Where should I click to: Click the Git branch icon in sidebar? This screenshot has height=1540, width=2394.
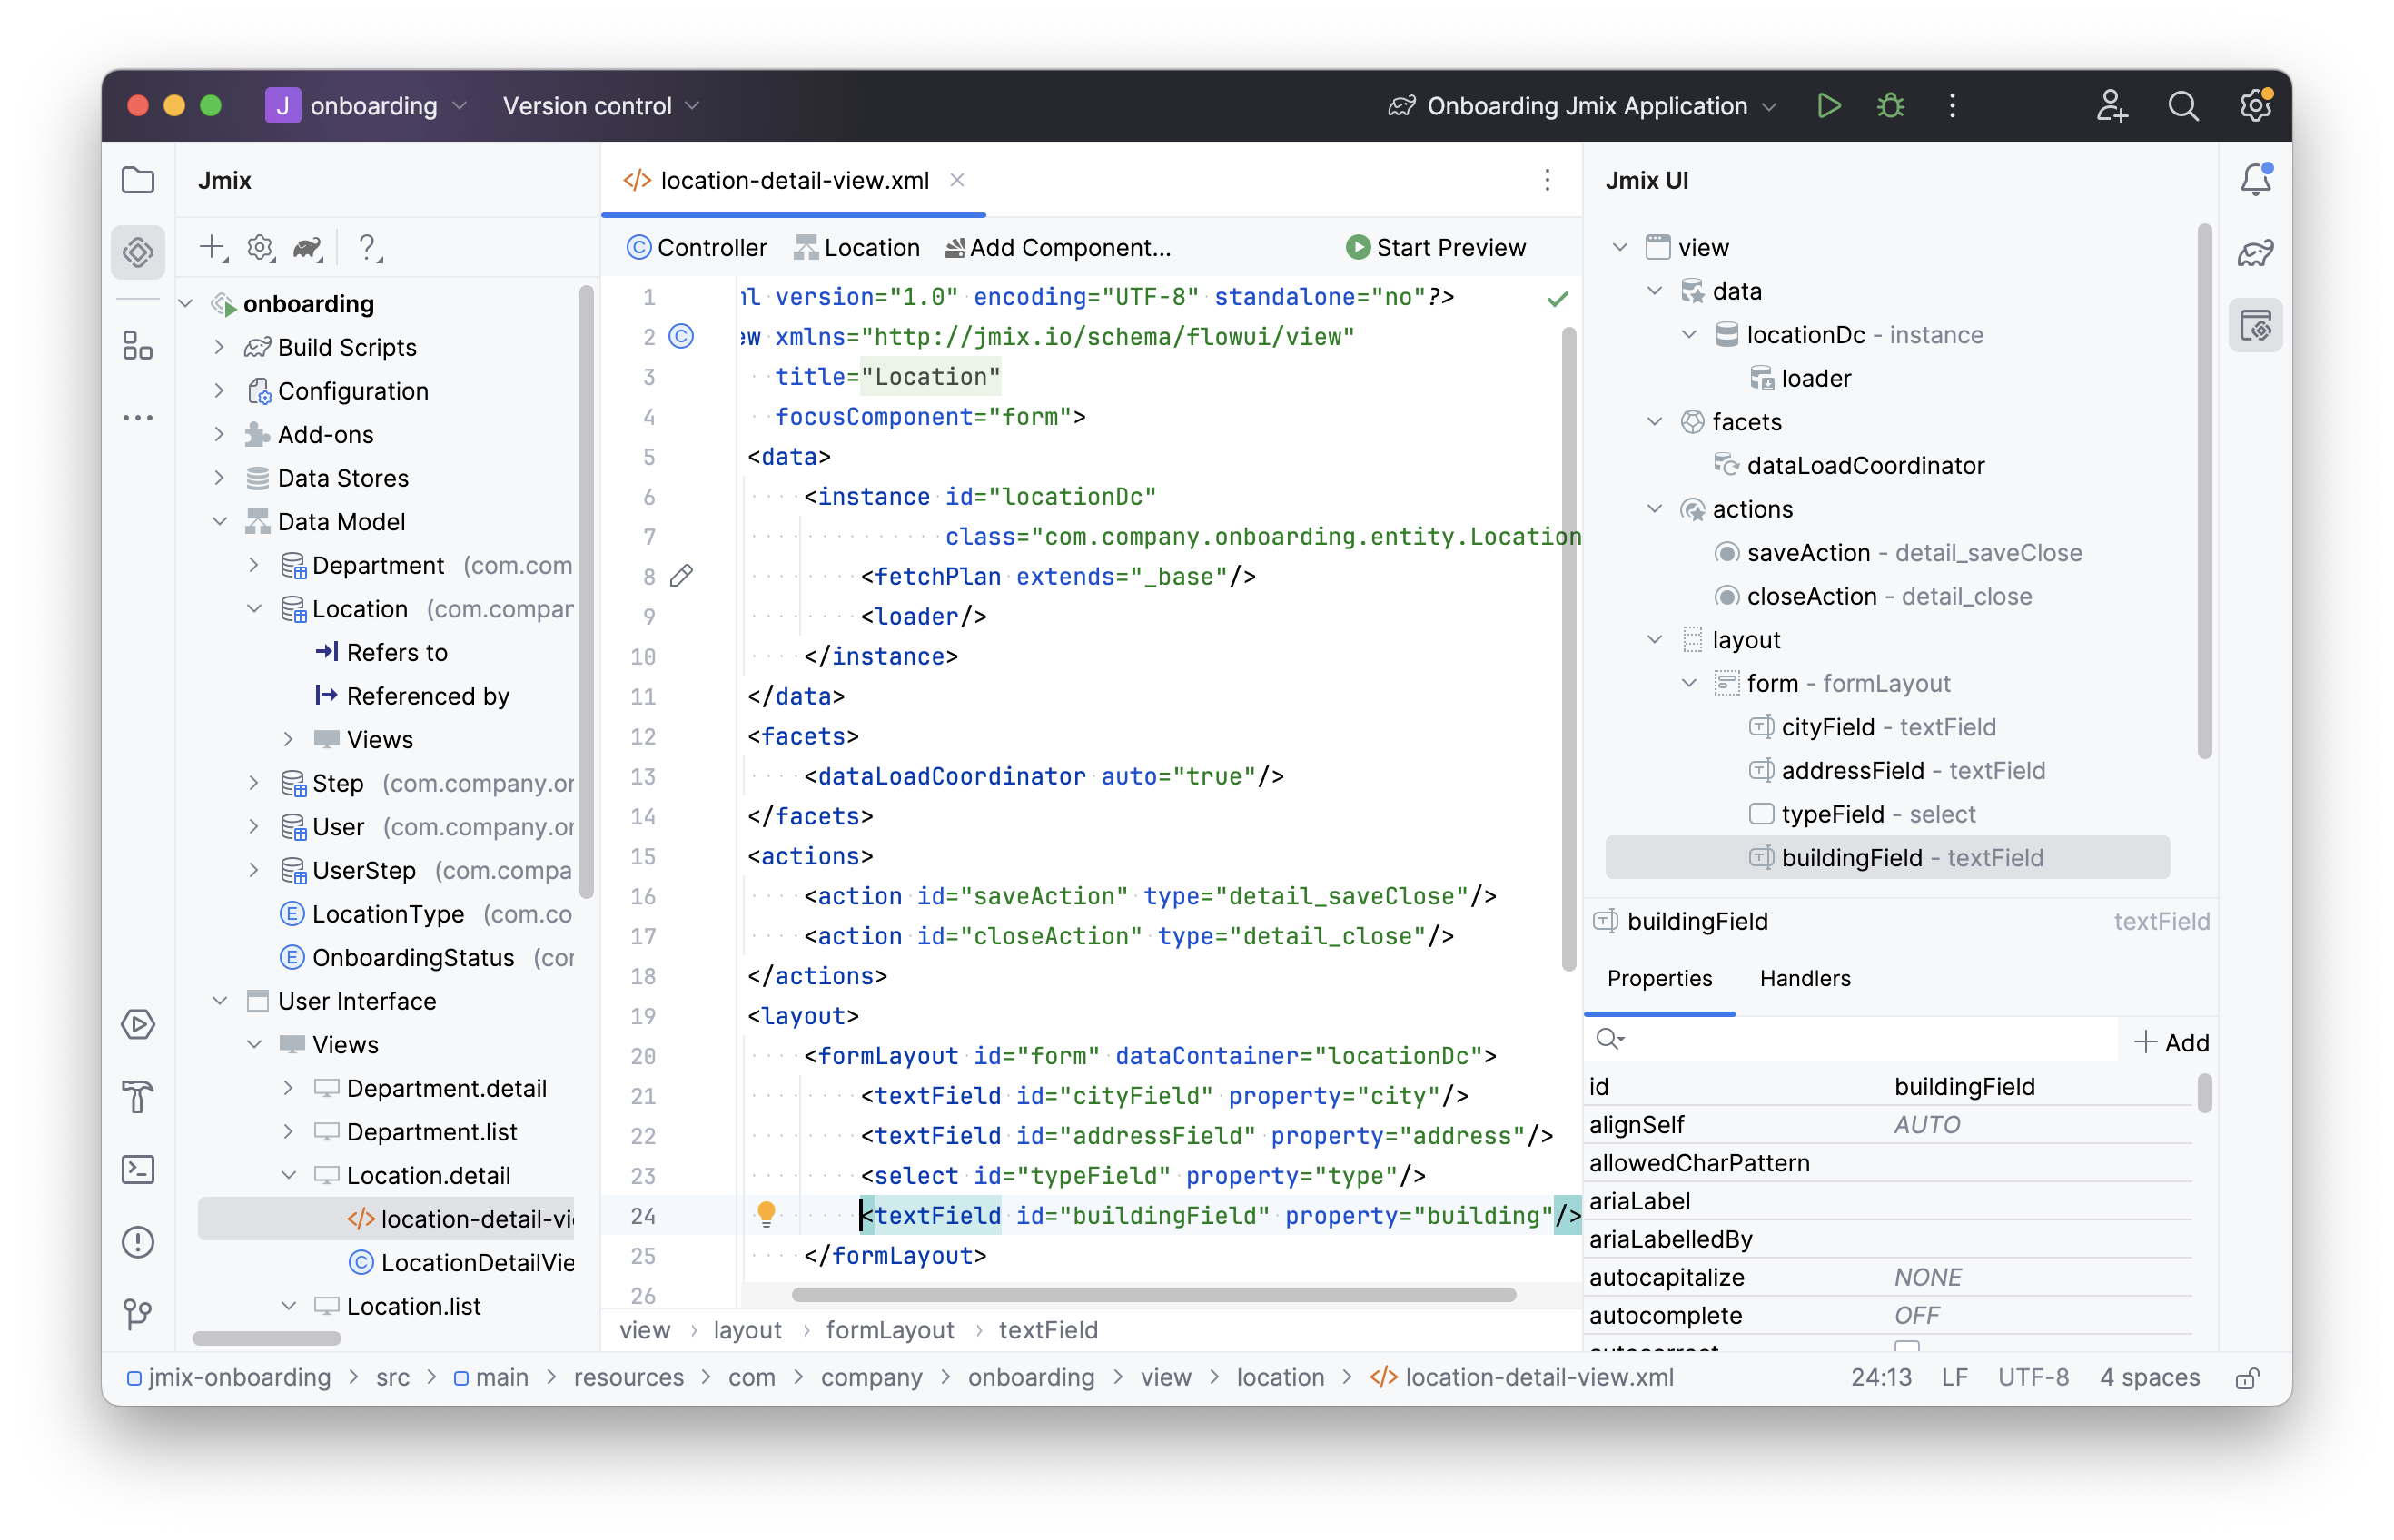click(x=138, y=1313)
